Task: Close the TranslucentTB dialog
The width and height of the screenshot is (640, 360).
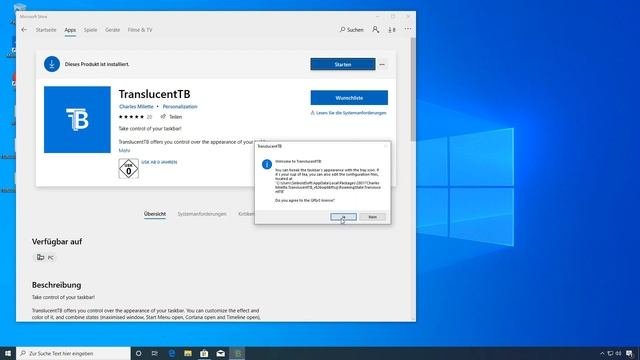Action: tap(385, 146)
